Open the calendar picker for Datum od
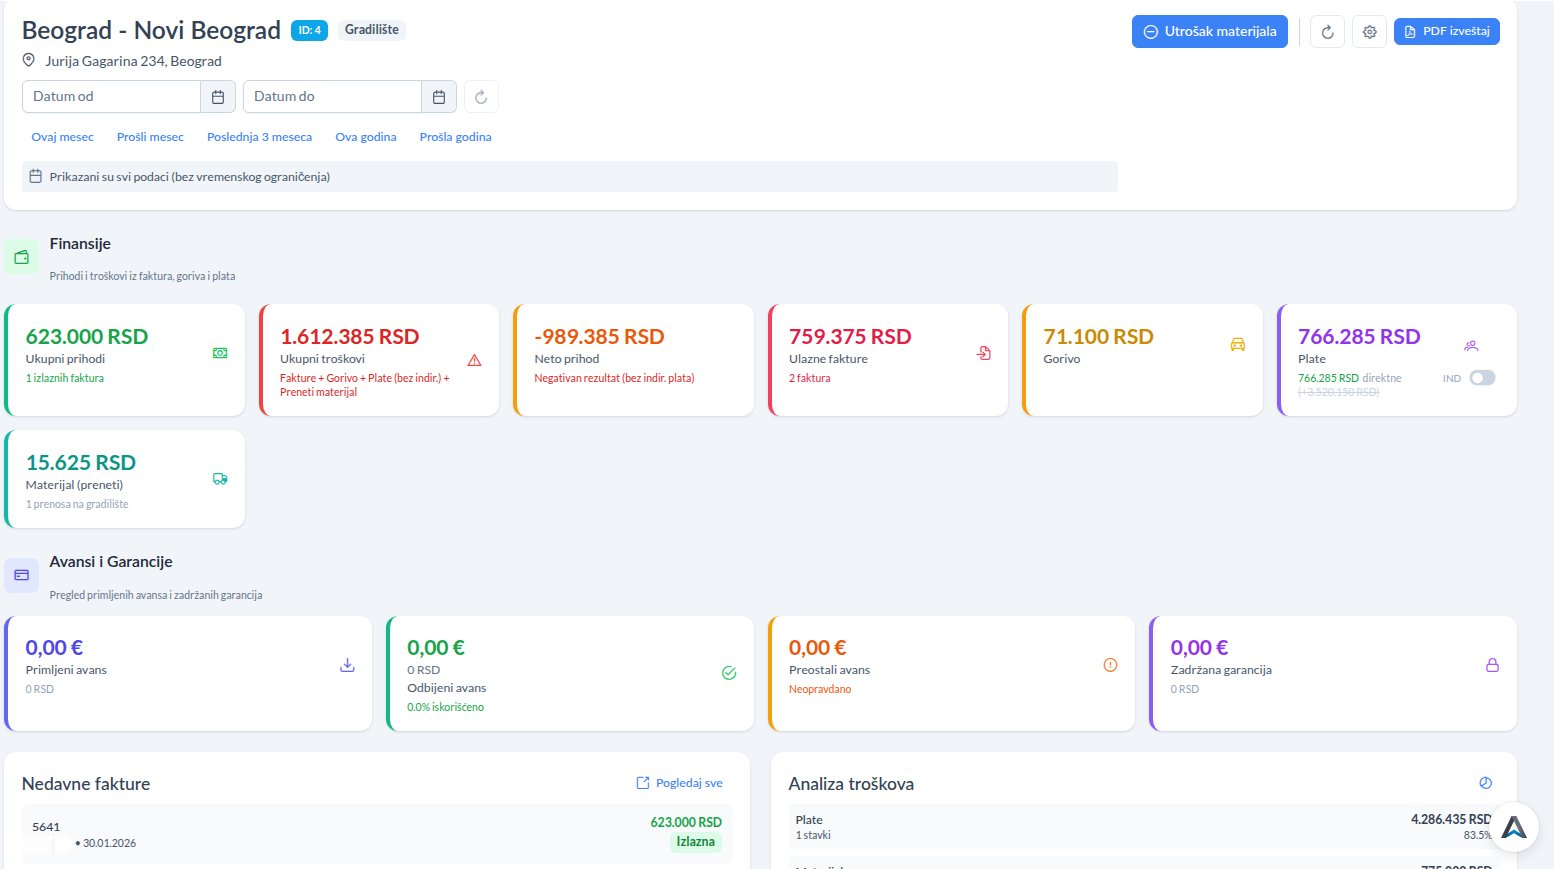This screenshot has height=869, width=1554. click(x=218, y=96)
